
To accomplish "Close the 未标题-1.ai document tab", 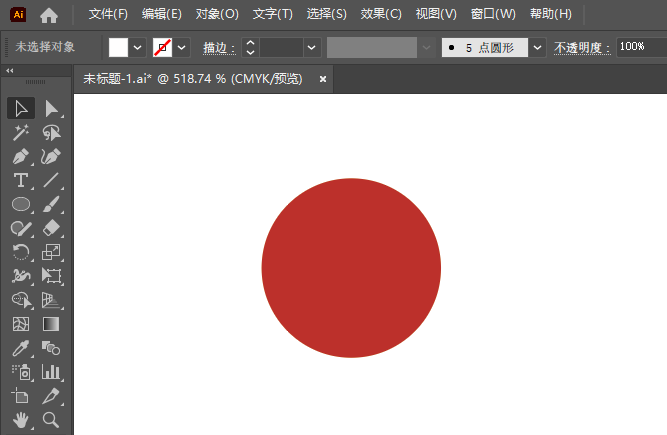I will [x=323, y=79].
